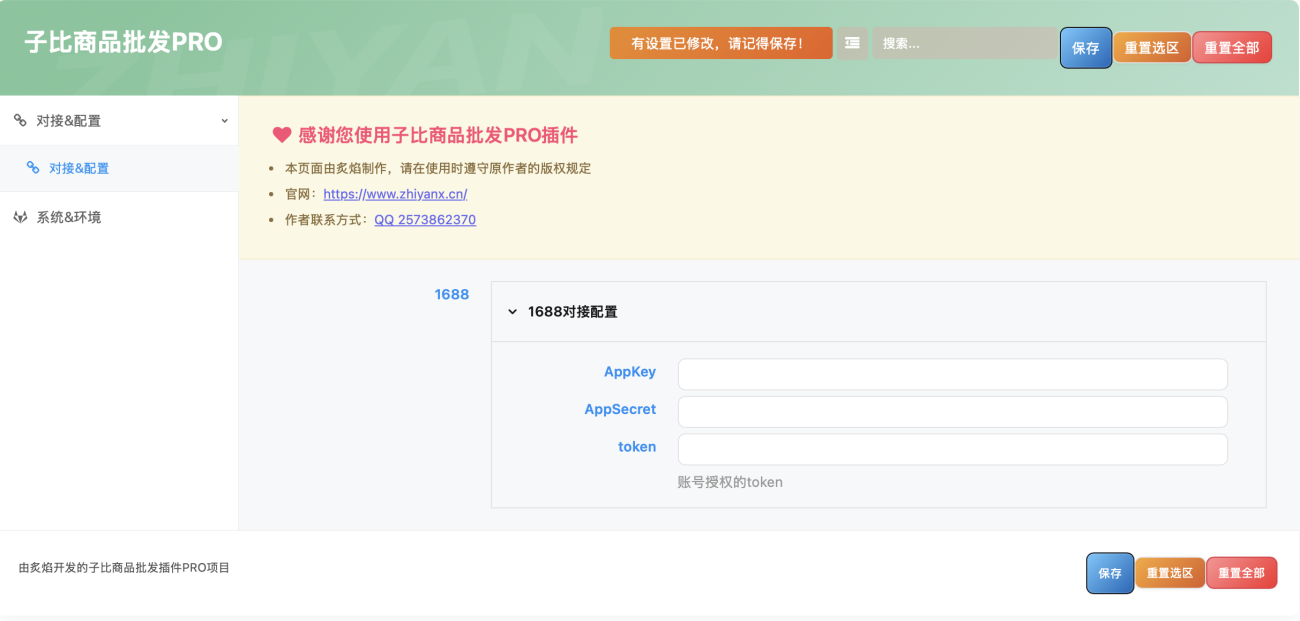Collapse the 1688对接配置 section arrow
1300x621 pixels.
[x=513, y=312]
